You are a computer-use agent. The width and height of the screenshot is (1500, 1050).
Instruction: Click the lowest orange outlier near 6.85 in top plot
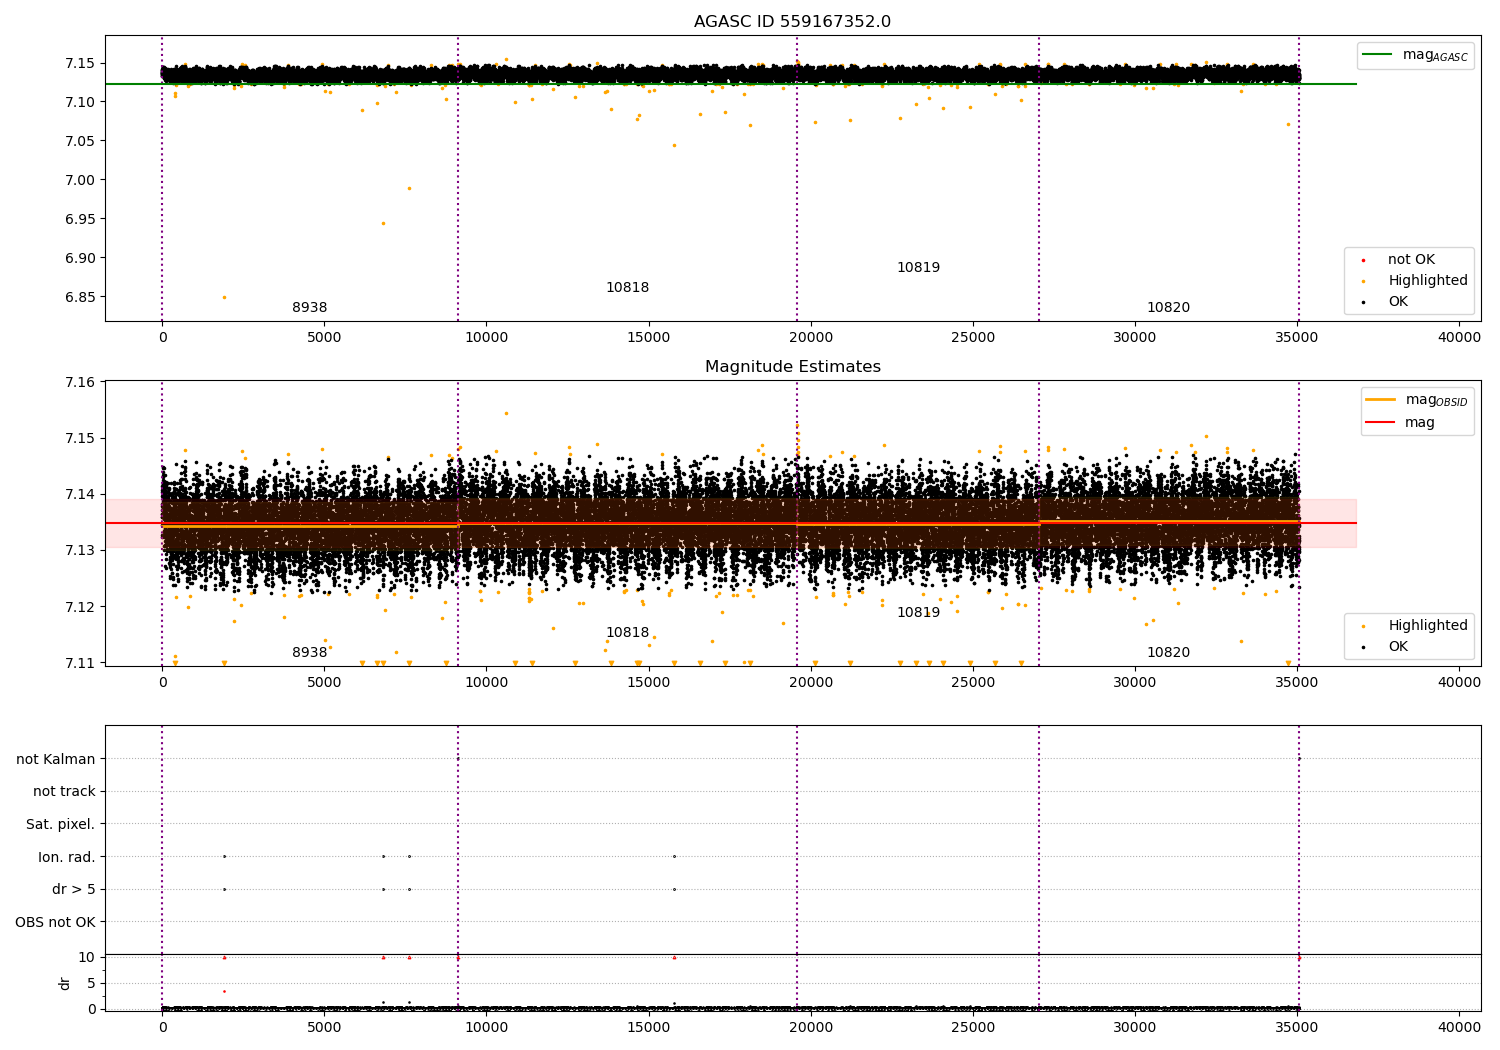224,297
